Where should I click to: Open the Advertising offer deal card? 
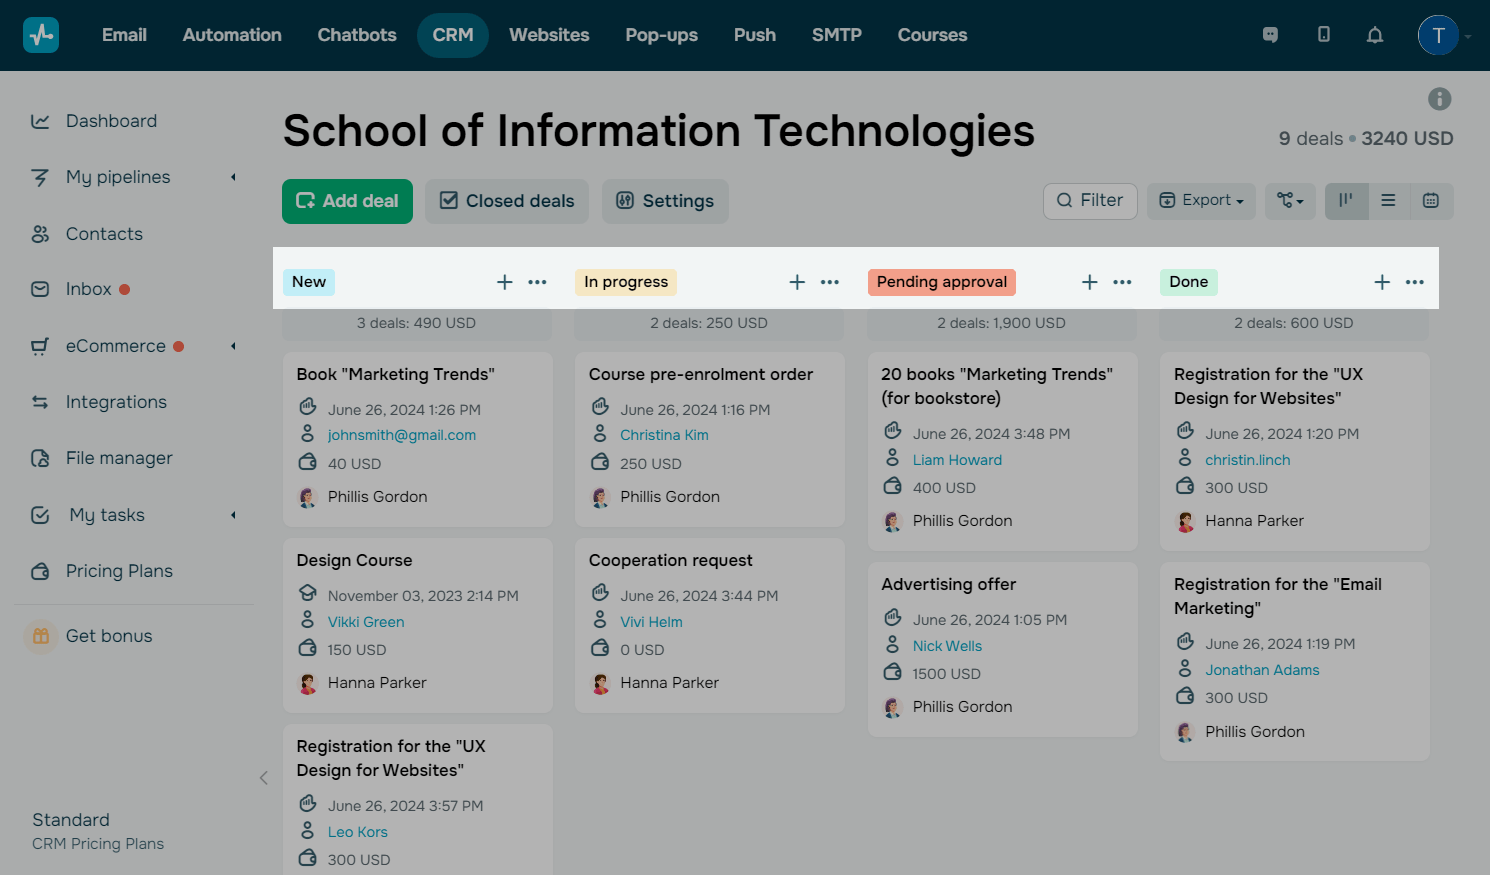(x=948, y=584)
